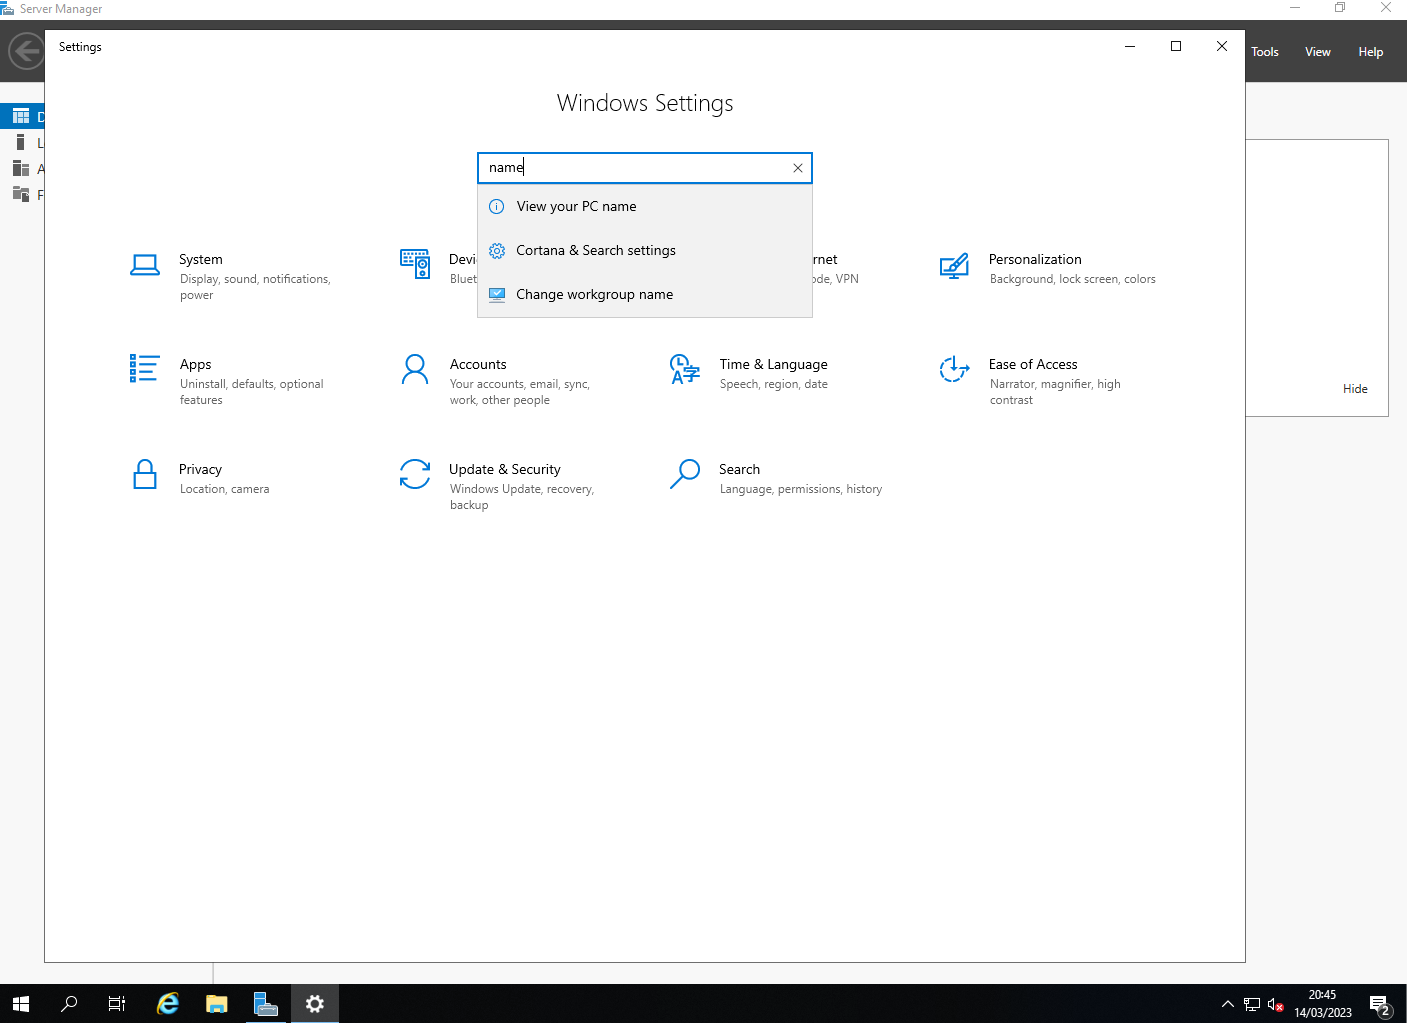The width and height of the screenshot is (1407, 1023).
Task: Expand the system tray hidden icons
Action: point(1227,1004)
